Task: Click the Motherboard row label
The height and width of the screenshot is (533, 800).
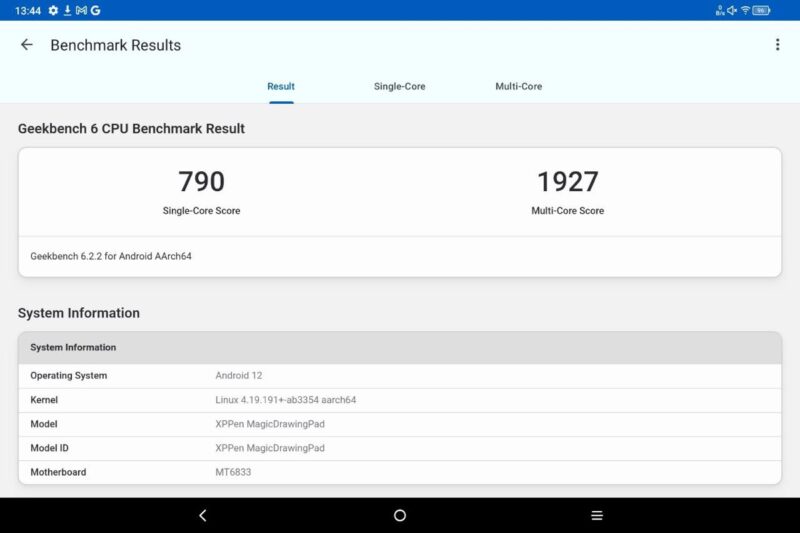Action: coord(58,472)
